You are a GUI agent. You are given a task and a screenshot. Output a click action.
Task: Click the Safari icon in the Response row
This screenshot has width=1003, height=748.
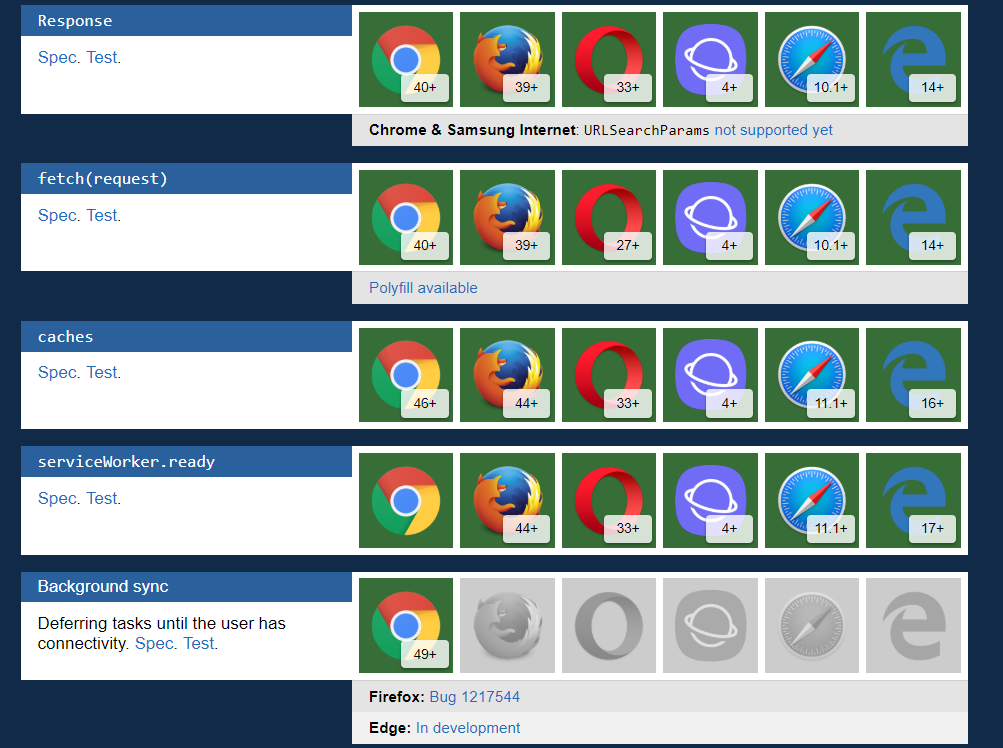tap(812, 60)
